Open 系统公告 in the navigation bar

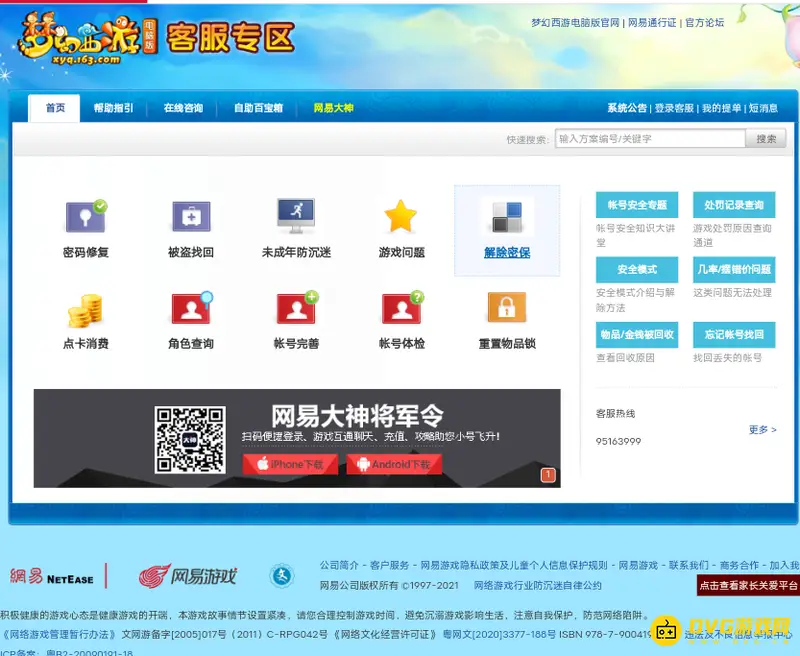point(627,108)
